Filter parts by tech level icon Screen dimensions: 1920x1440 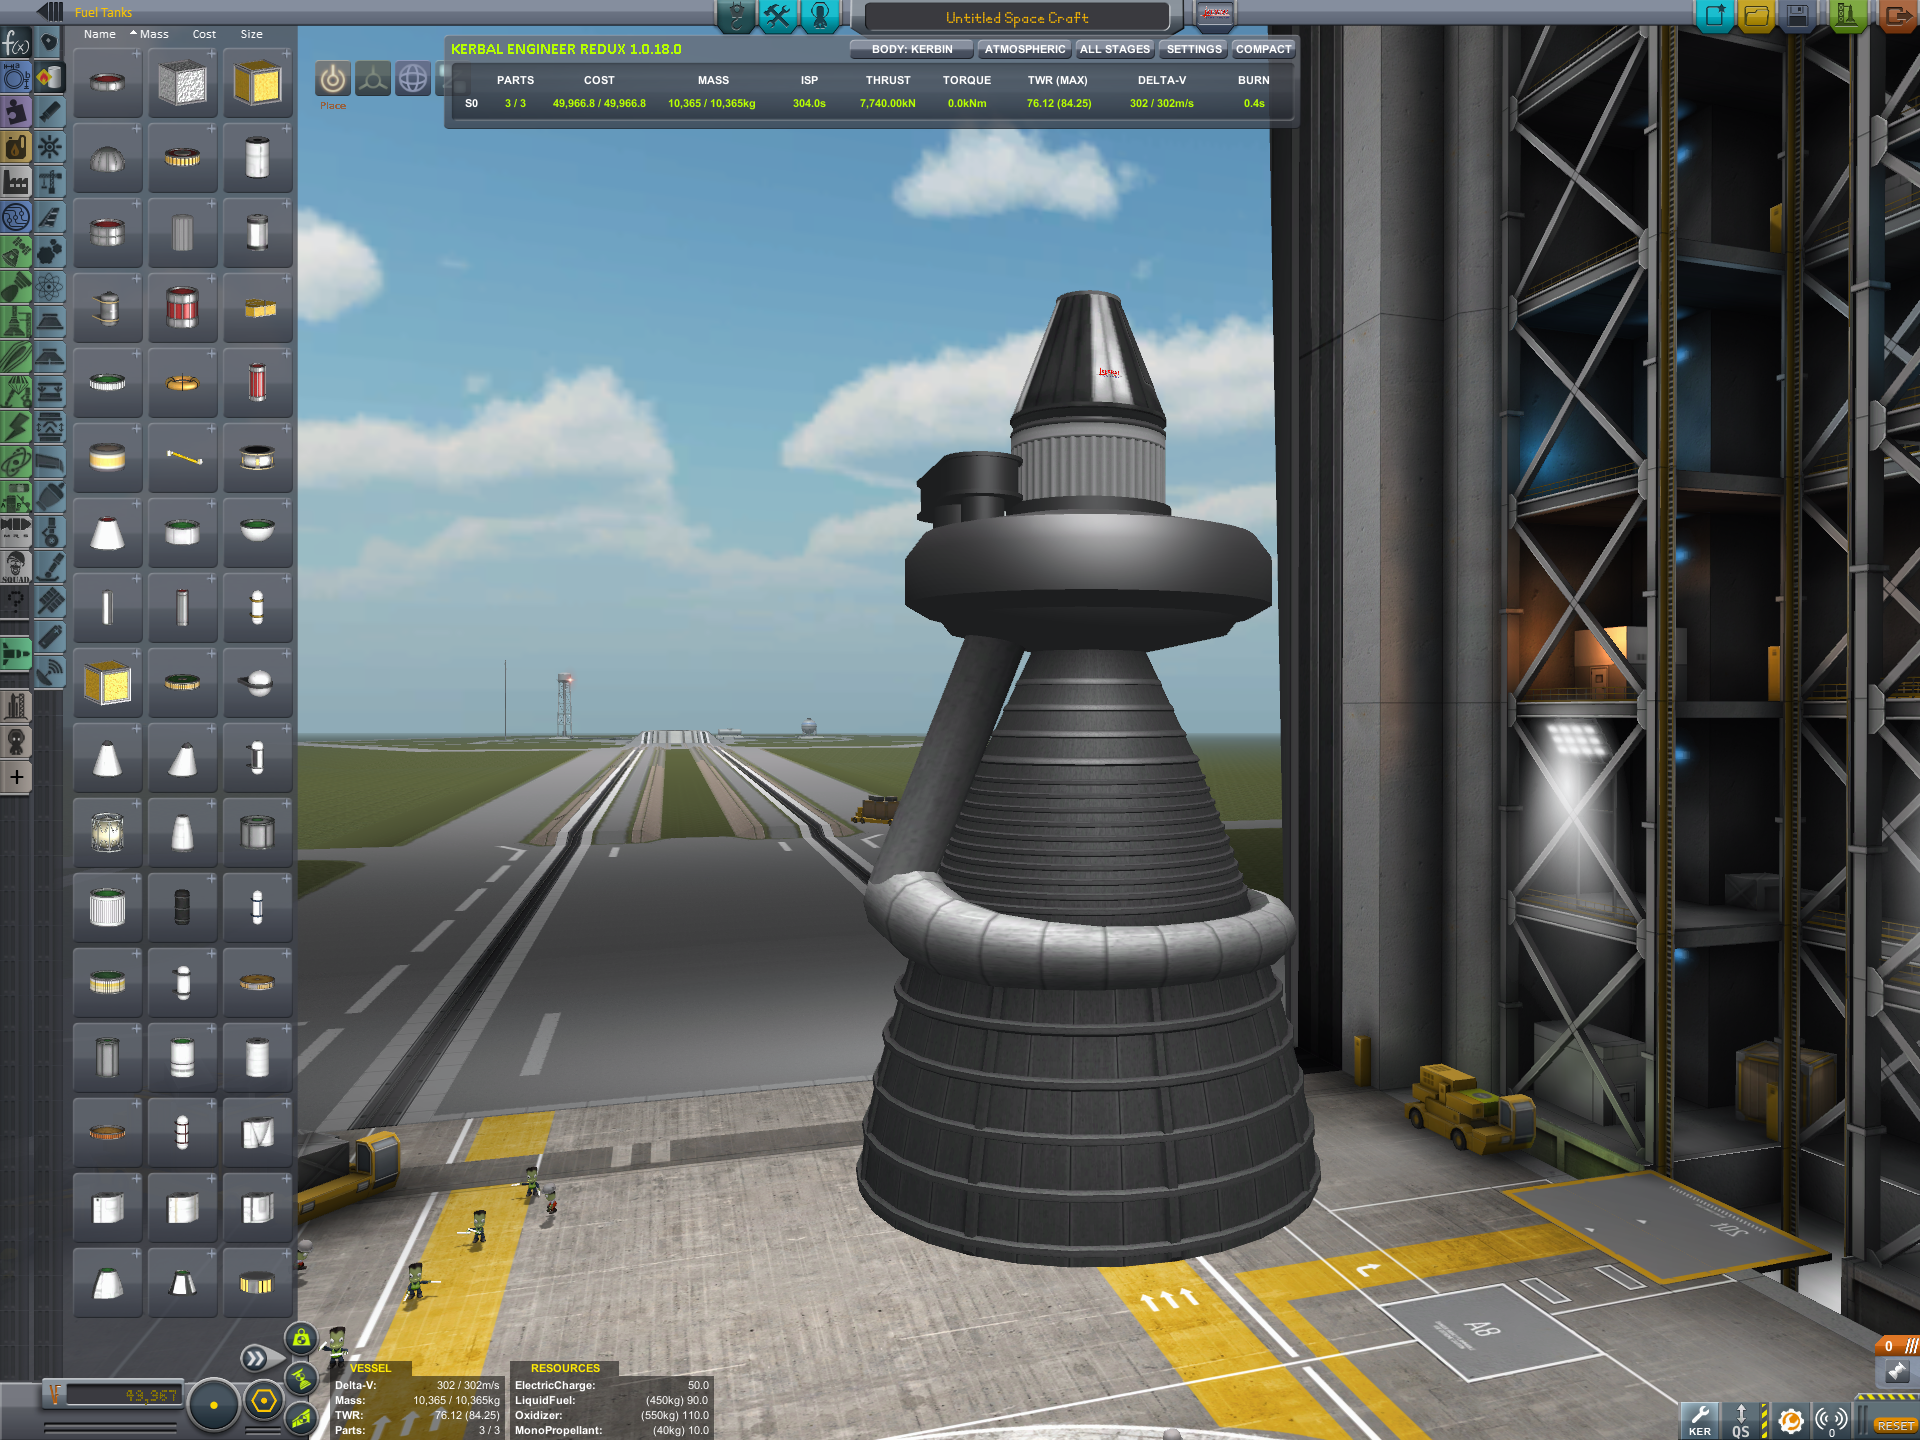16,217
